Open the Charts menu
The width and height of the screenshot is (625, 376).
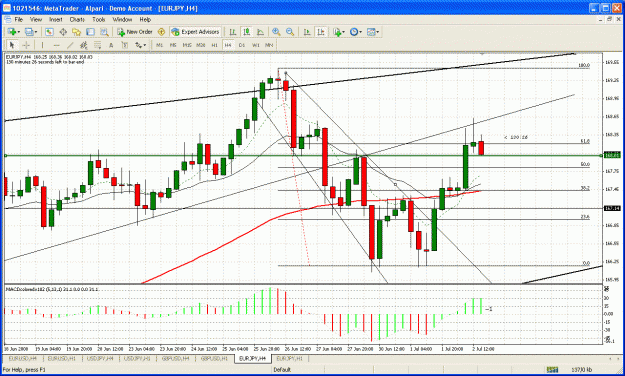(x=77, y=20)
